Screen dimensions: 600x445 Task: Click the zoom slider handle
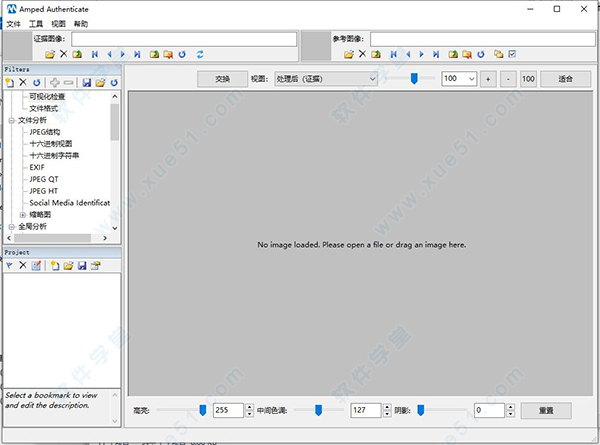click(414, 78)
